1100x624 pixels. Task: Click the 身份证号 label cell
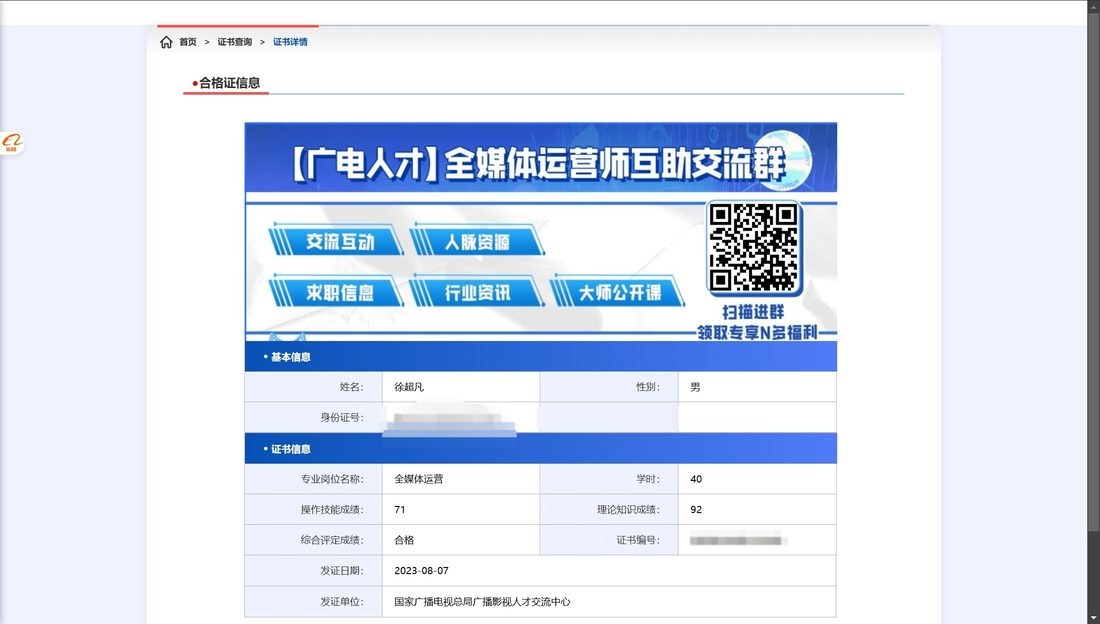[x=314, y=417]
